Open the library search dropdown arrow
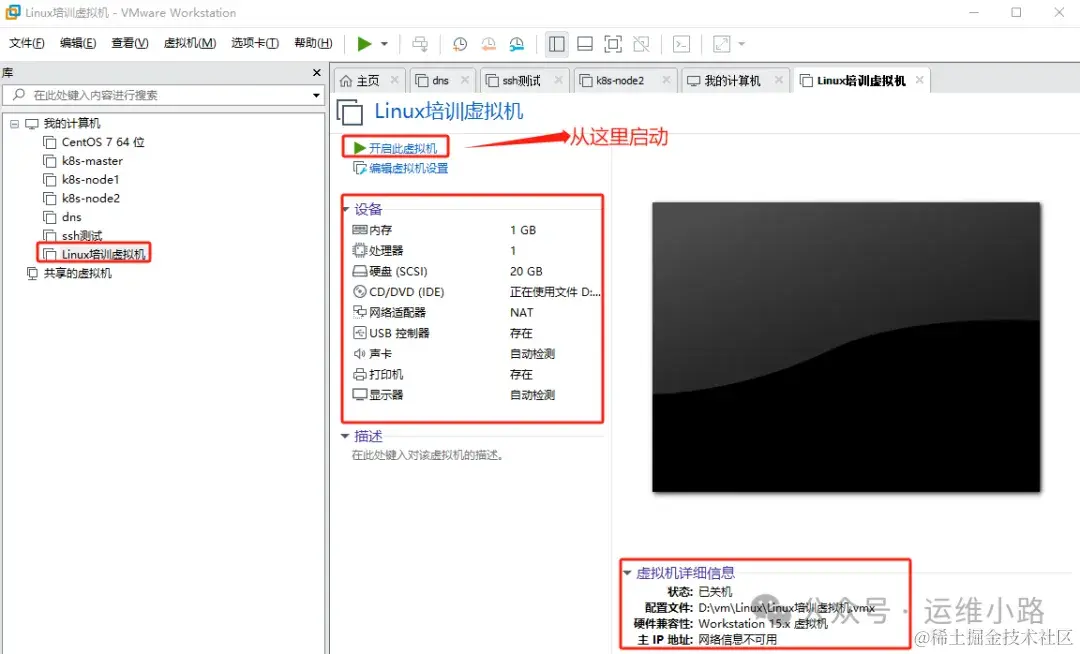Image resolution: width=1080 pixels, height=654 pixels. (x=316, y=95)
